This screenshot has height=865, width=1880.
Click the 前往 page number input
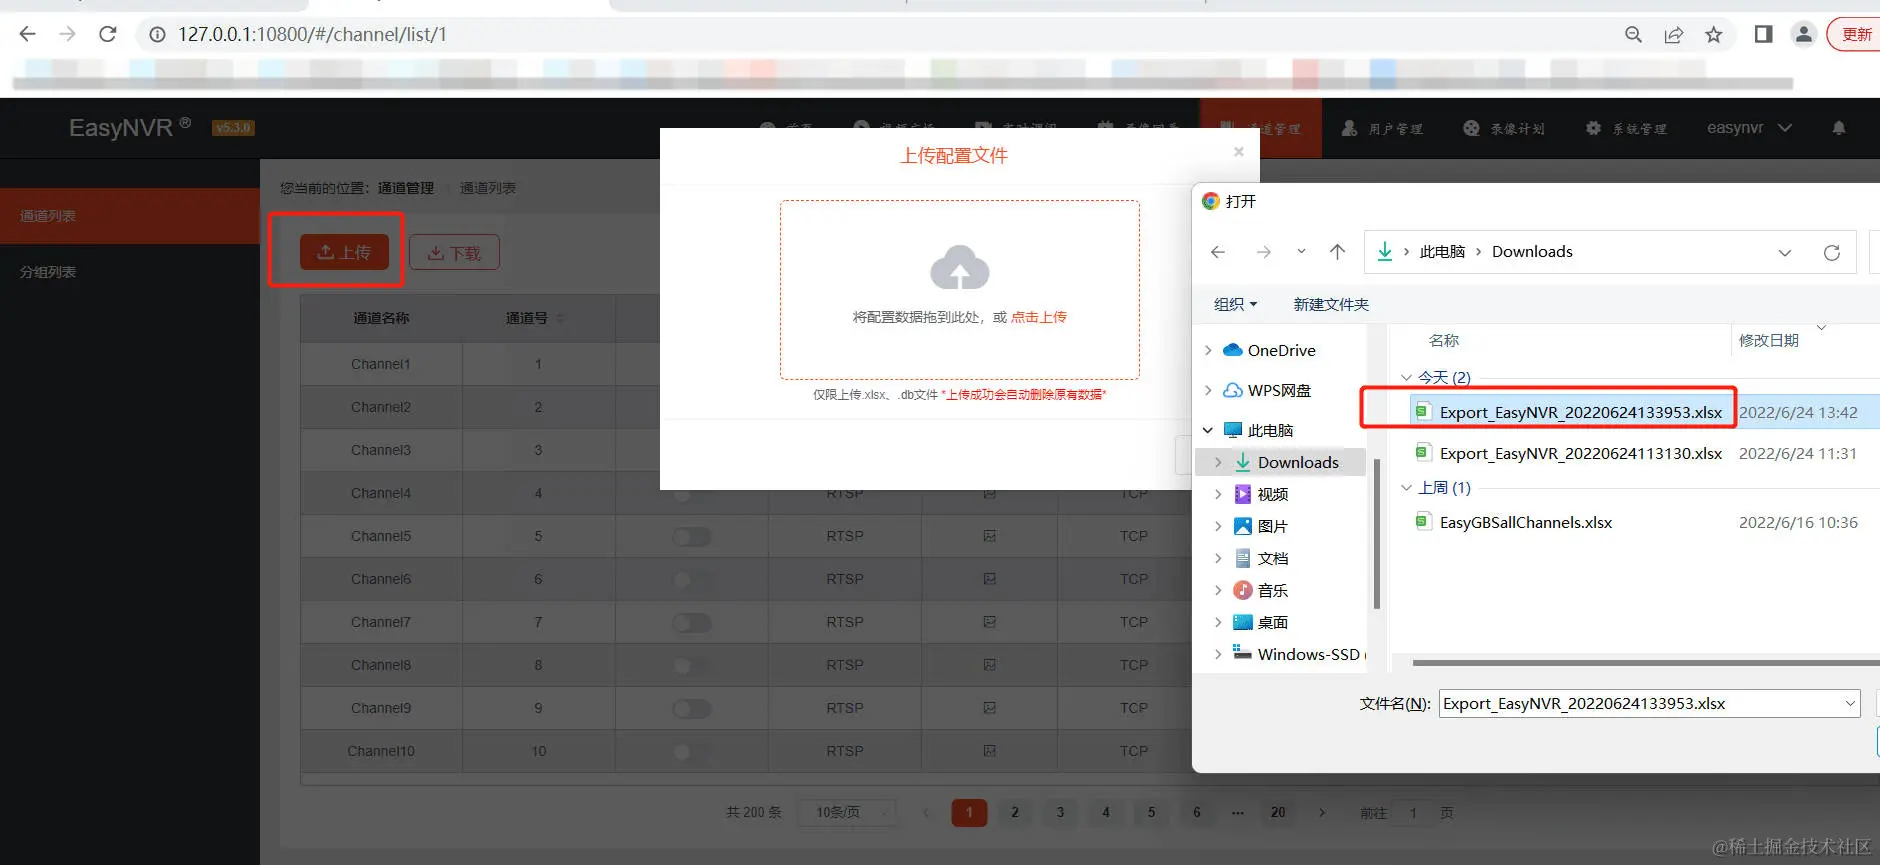(x=1413, y=813)
